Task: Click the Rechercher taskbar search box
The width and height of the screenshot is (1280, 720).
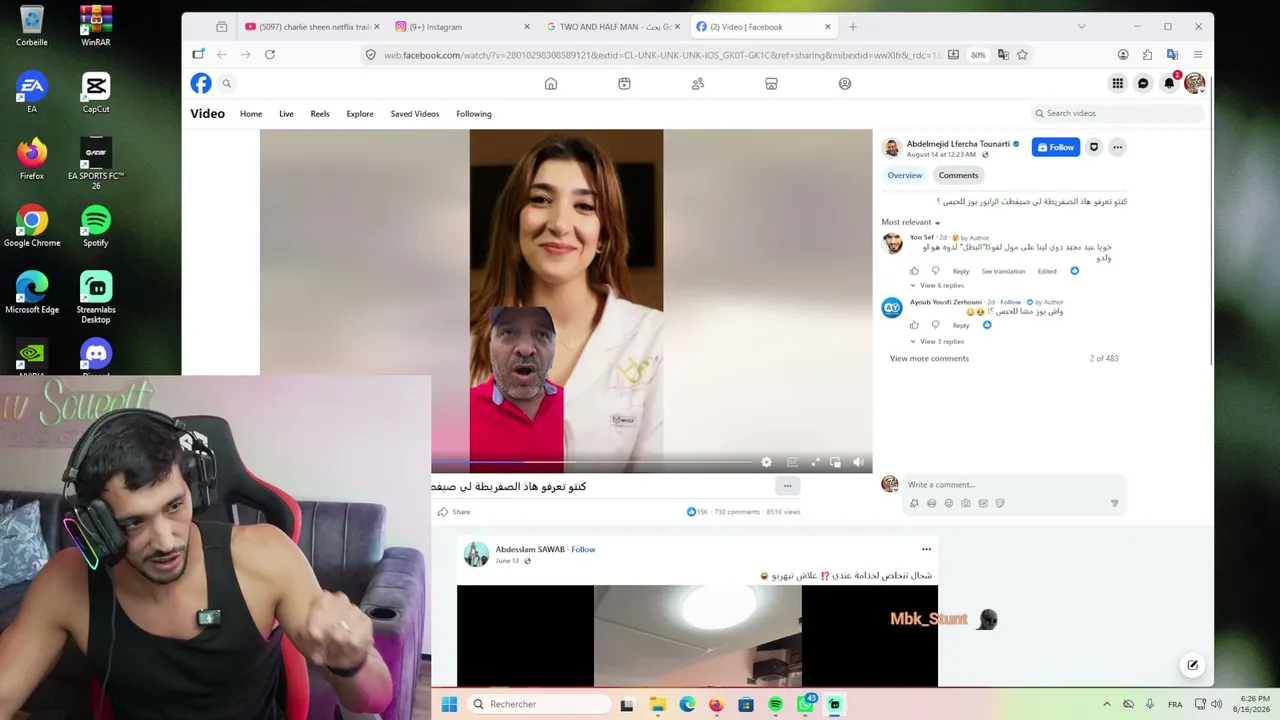Action: [x=538, y=704]
